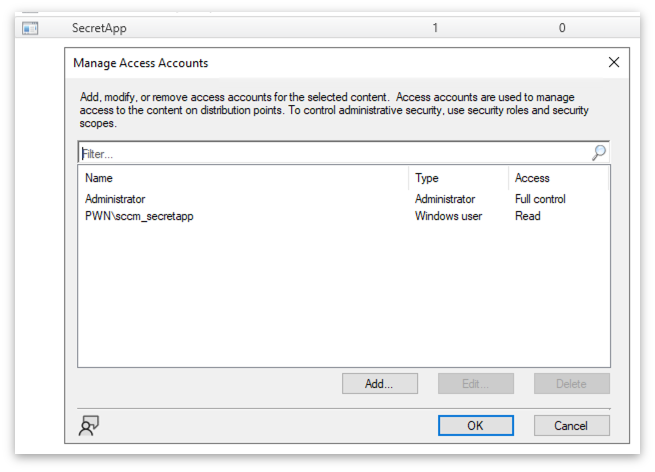
Task: Confirm with the OK button
Action: click(475, 425)
